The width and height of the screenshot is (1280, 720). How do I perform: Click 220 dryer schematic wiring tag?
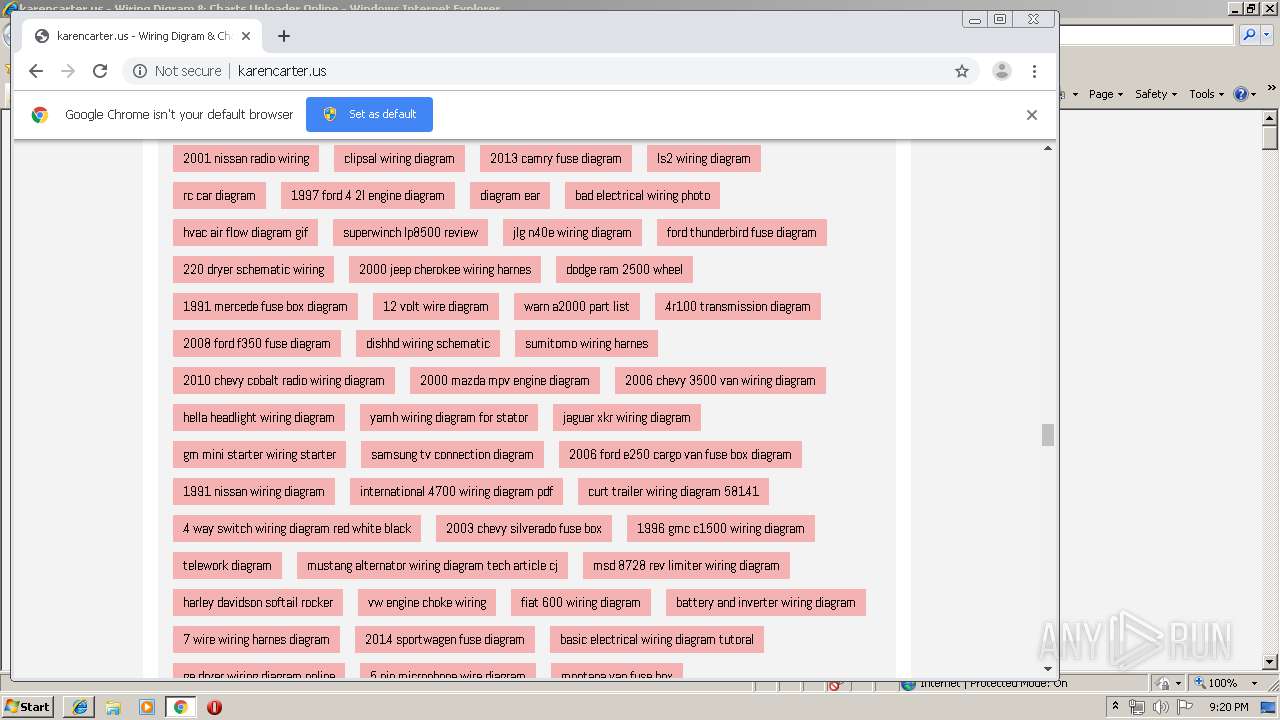point(254,269)
